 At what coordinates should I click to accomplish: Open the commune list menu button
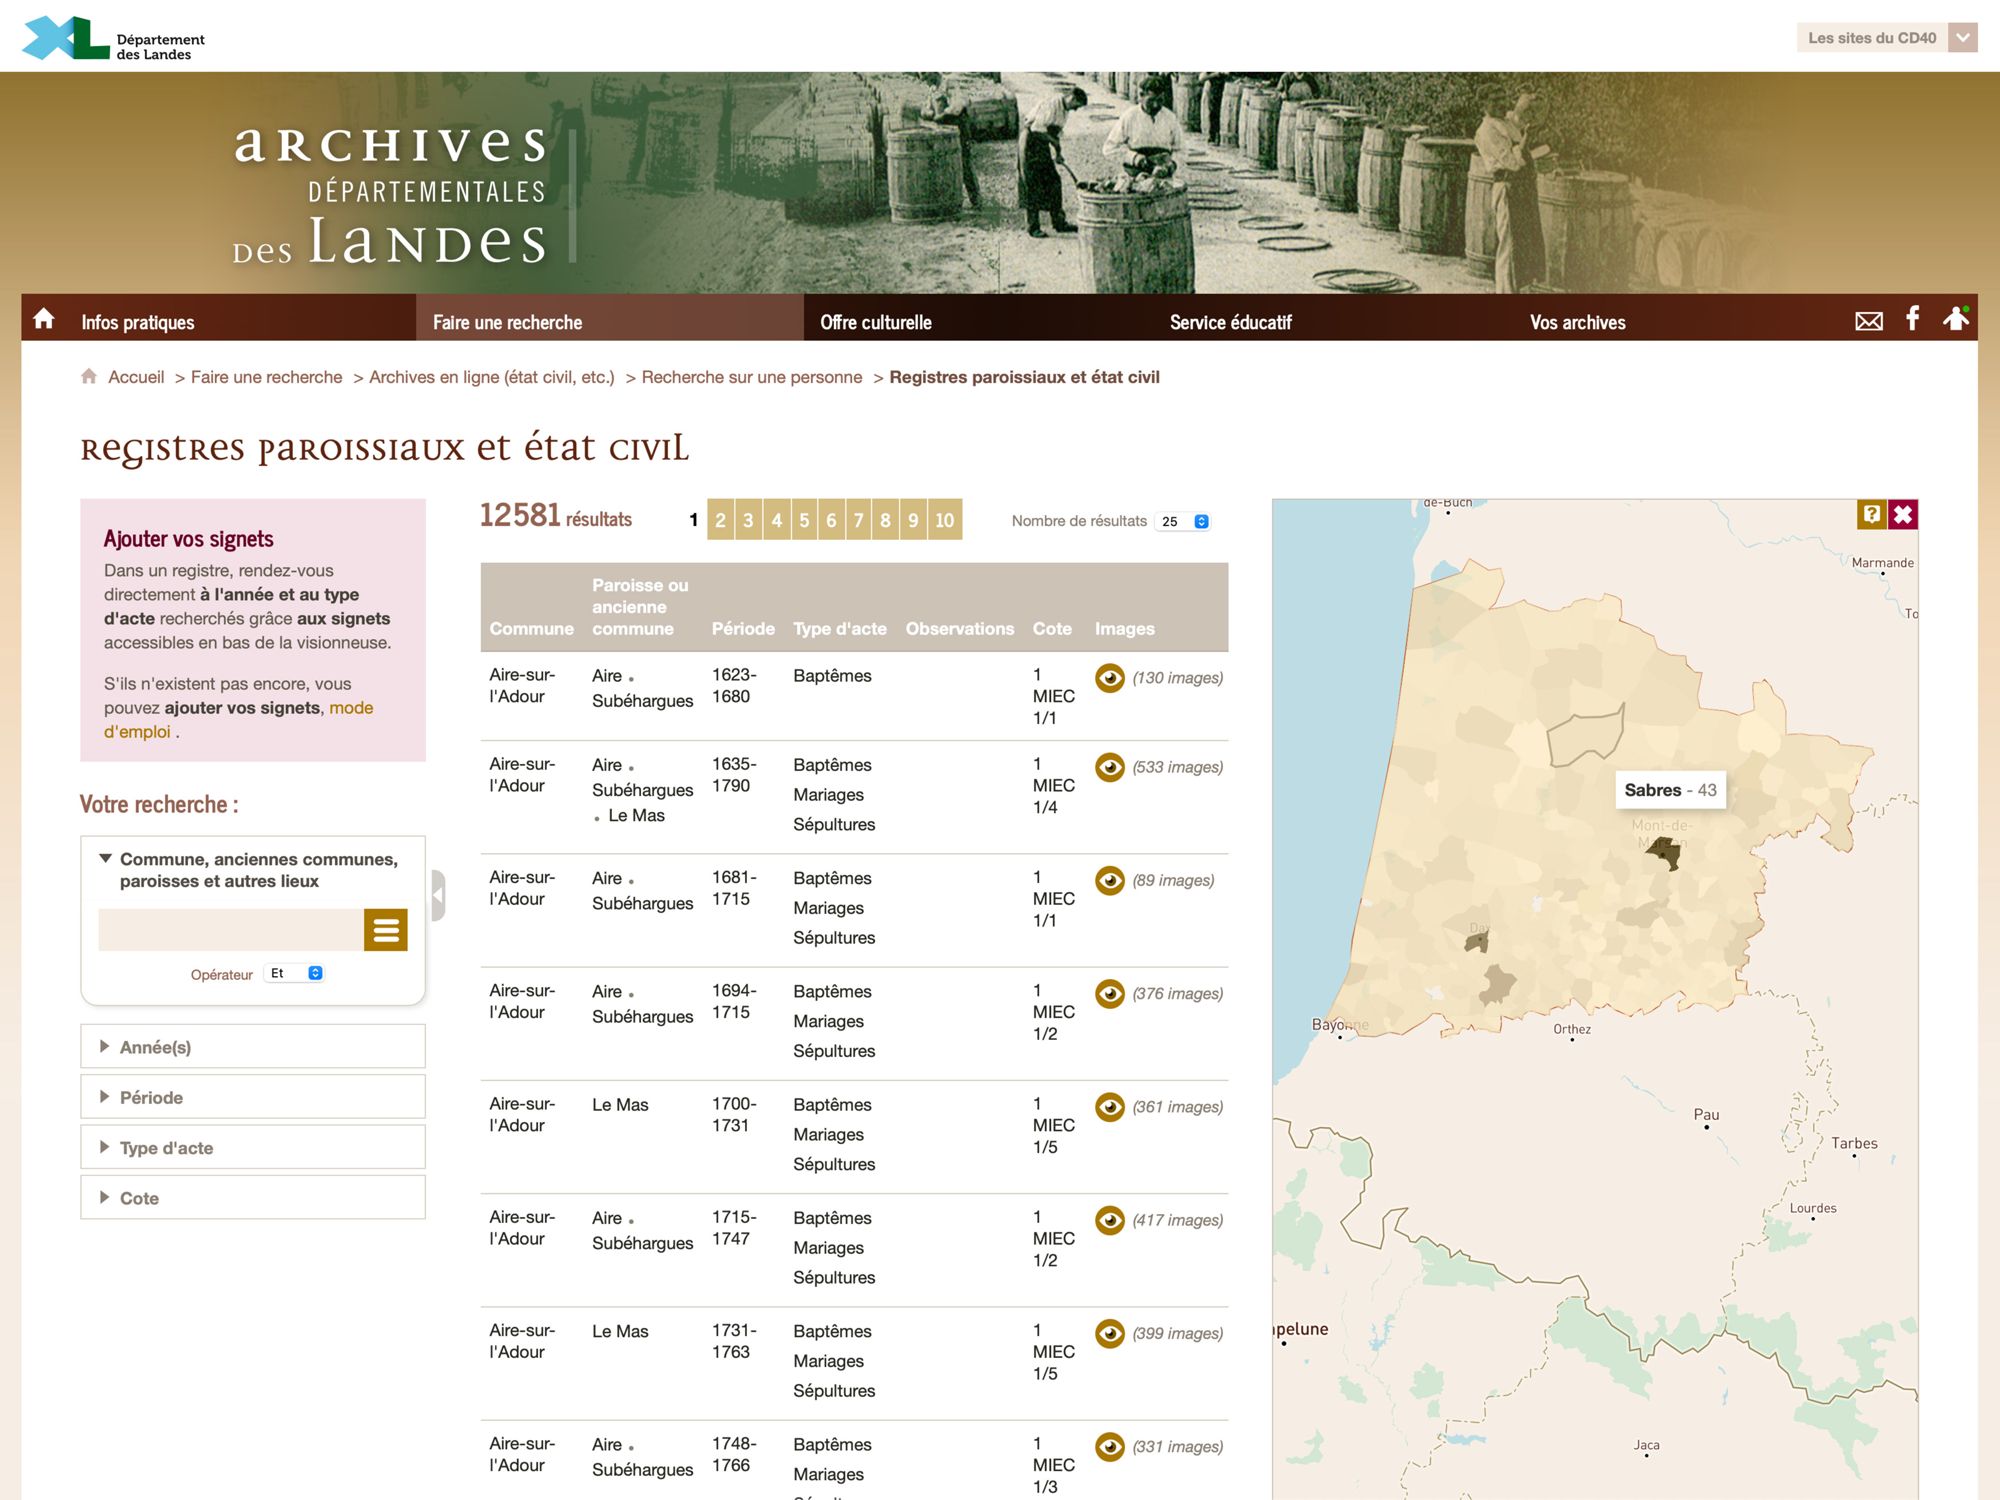(x=385, y=930)
